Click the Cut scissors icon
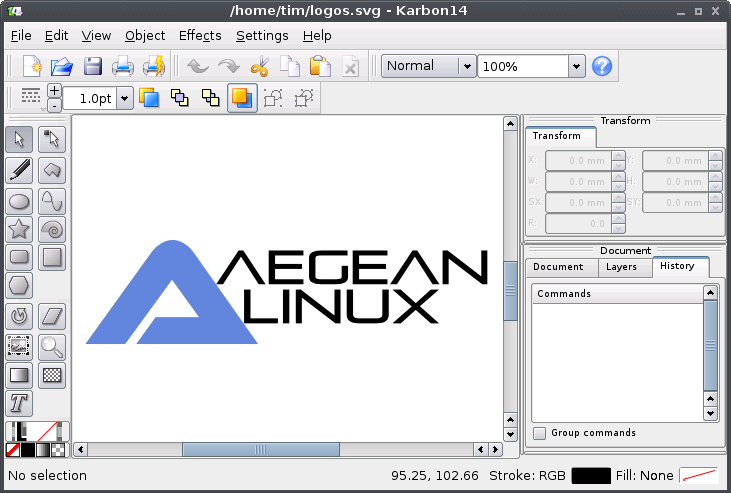Image resolution: width=731 pixels, height=493 pixels. (260, 67)
